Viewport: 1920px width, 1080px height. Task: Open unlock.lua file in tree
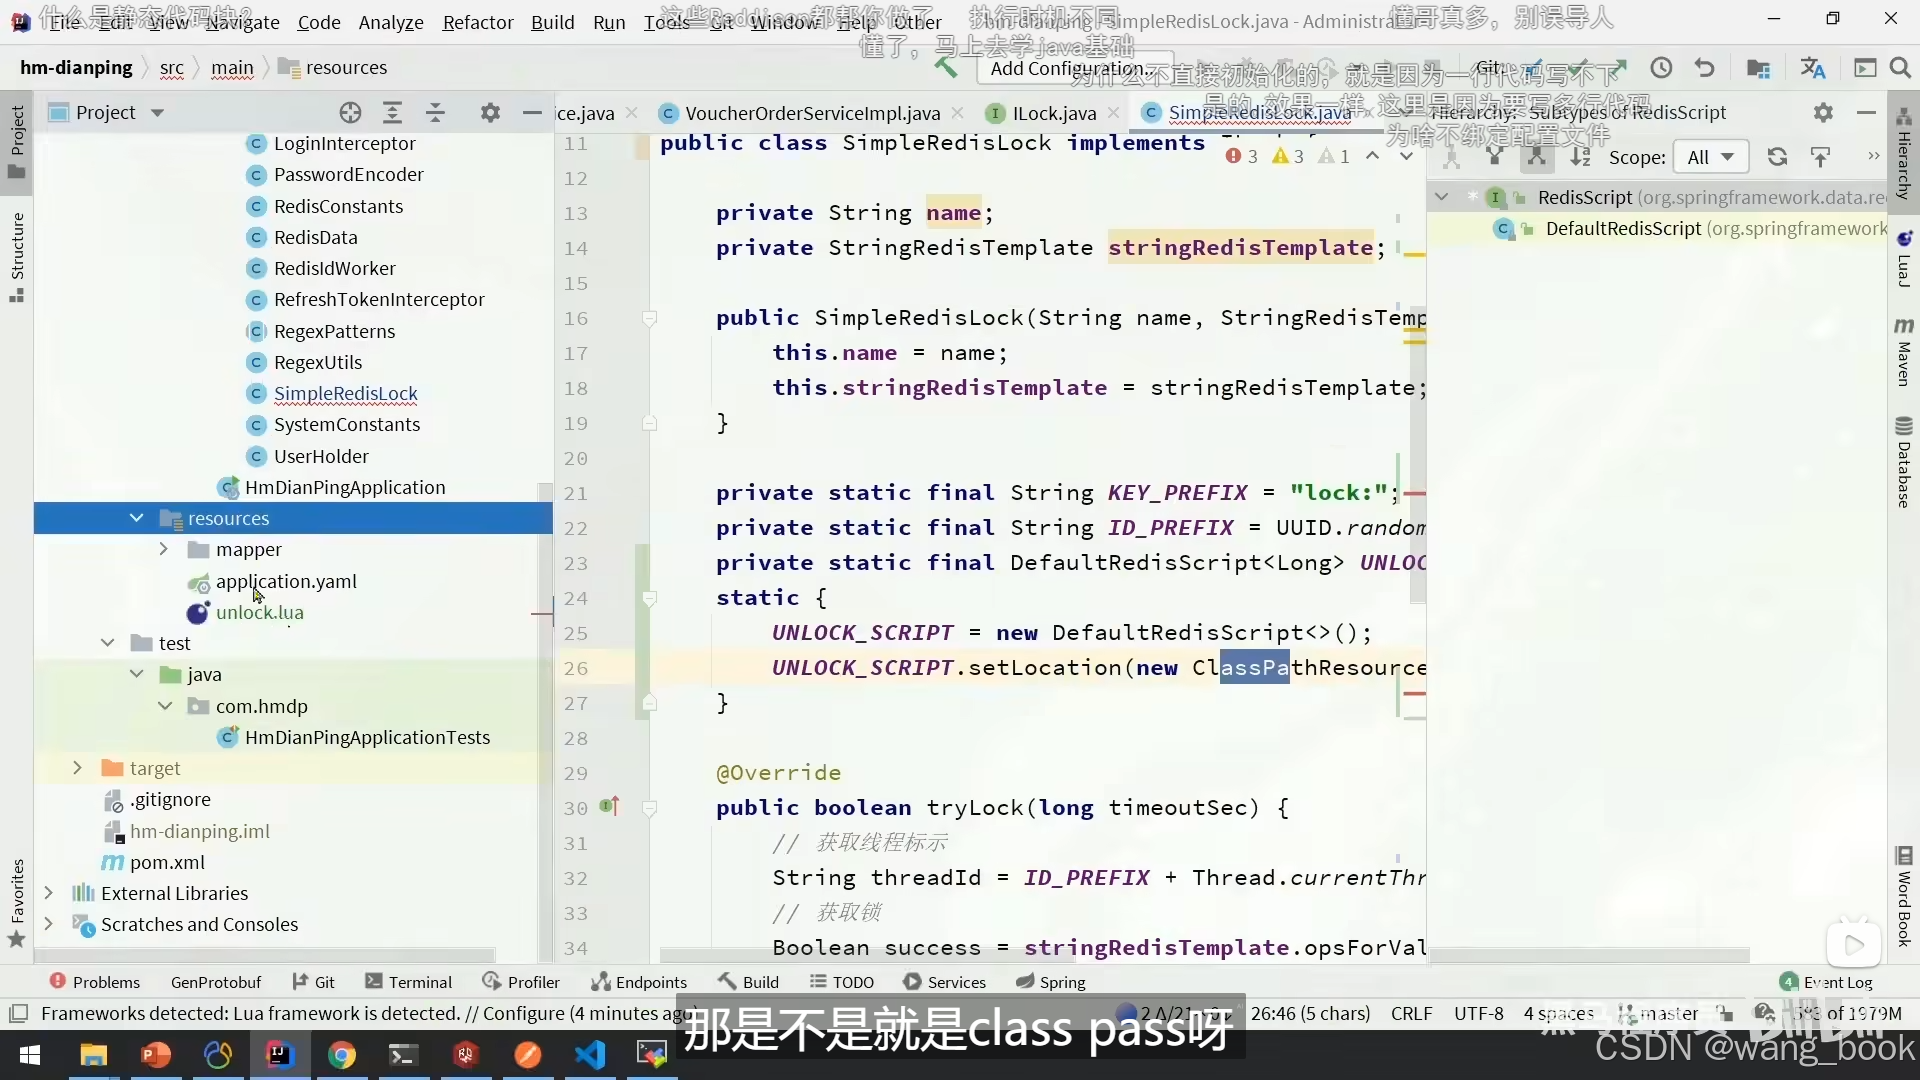pyautogui.click(x=259, y=612)
